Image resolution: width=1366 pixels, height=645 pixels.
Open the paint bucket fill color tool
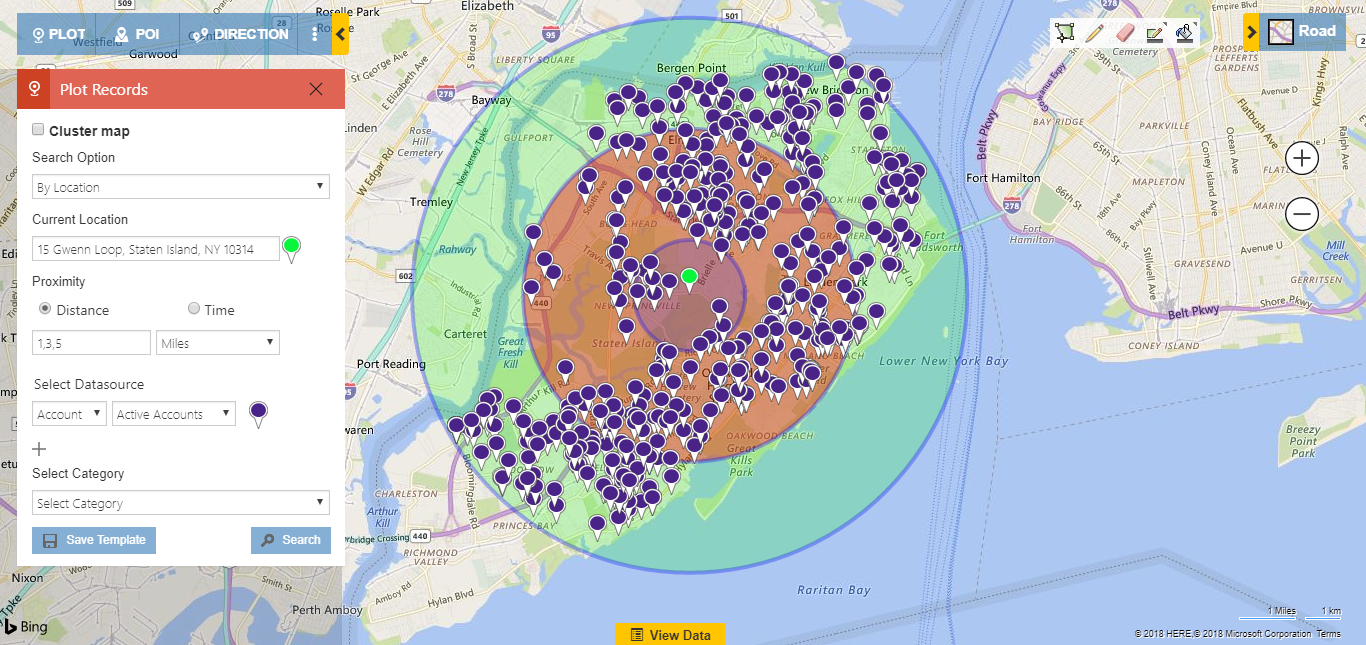click(x=1185, y=33)
